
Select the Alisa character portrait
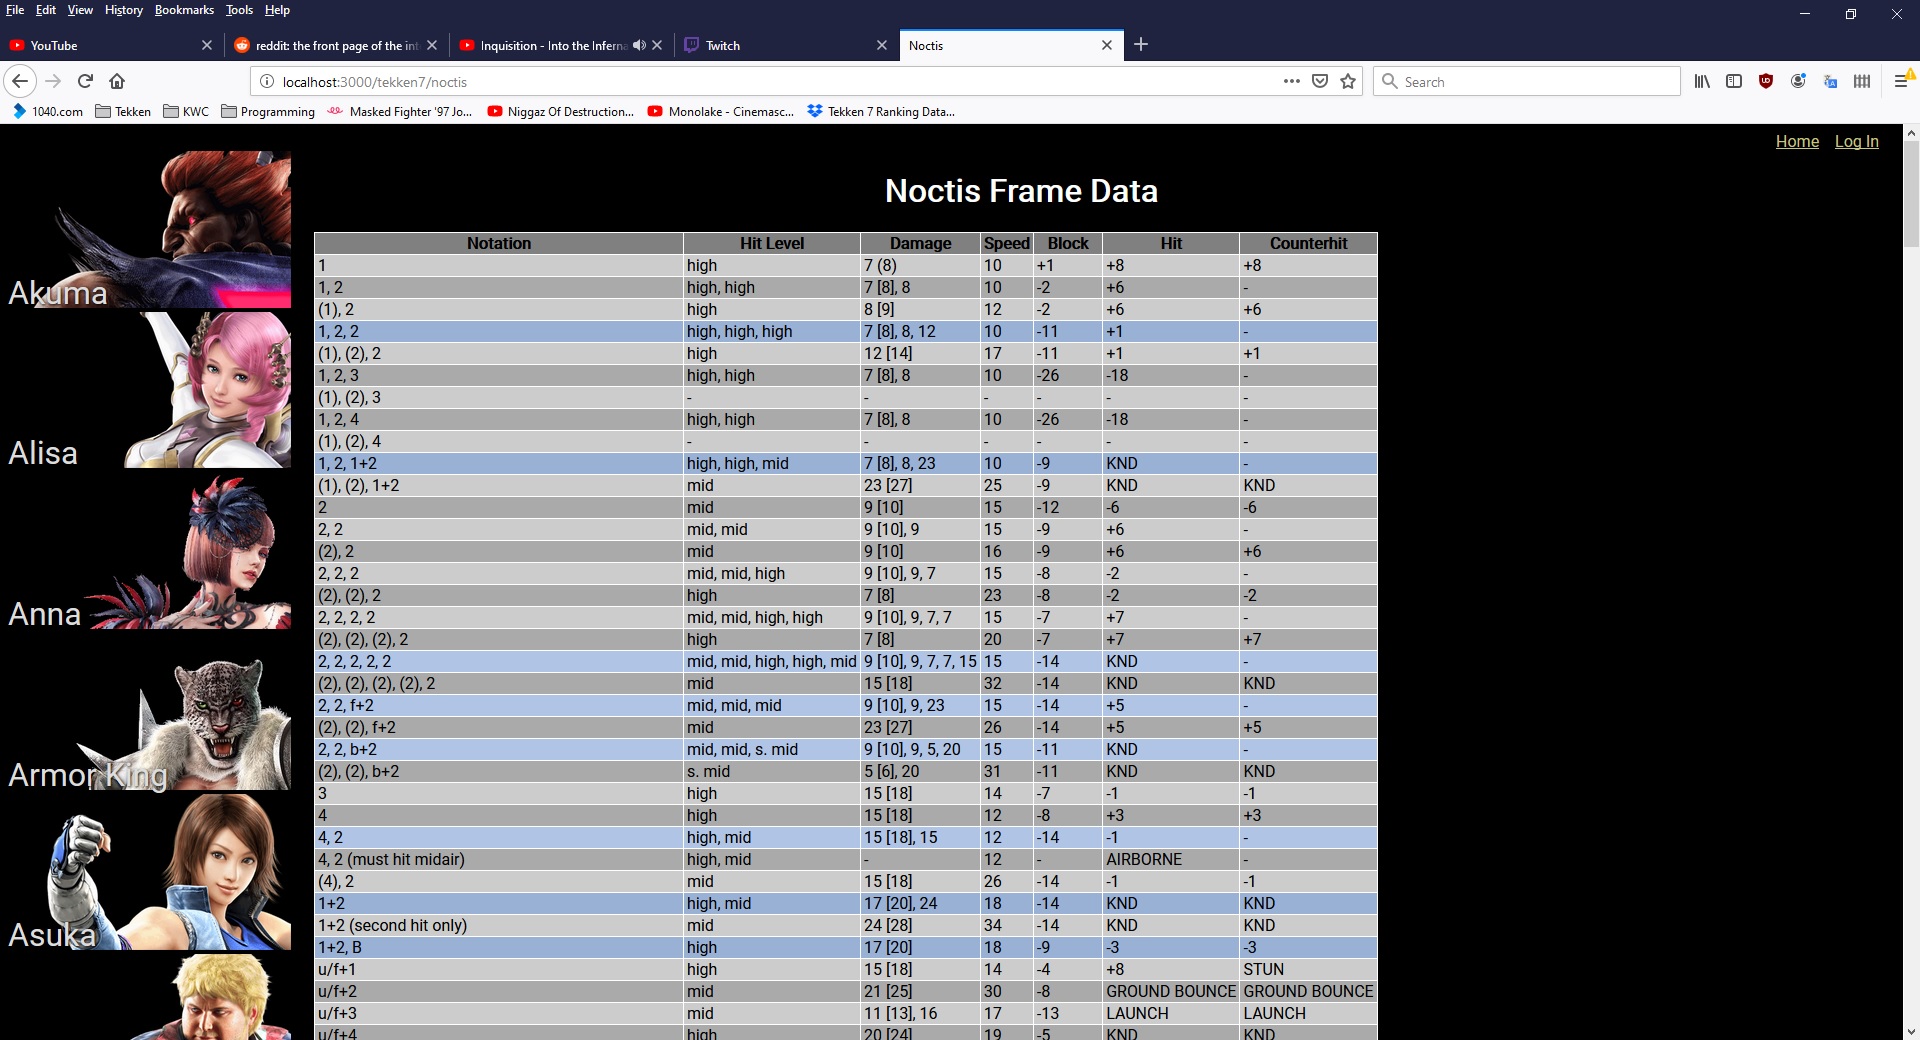coord(148,390)
